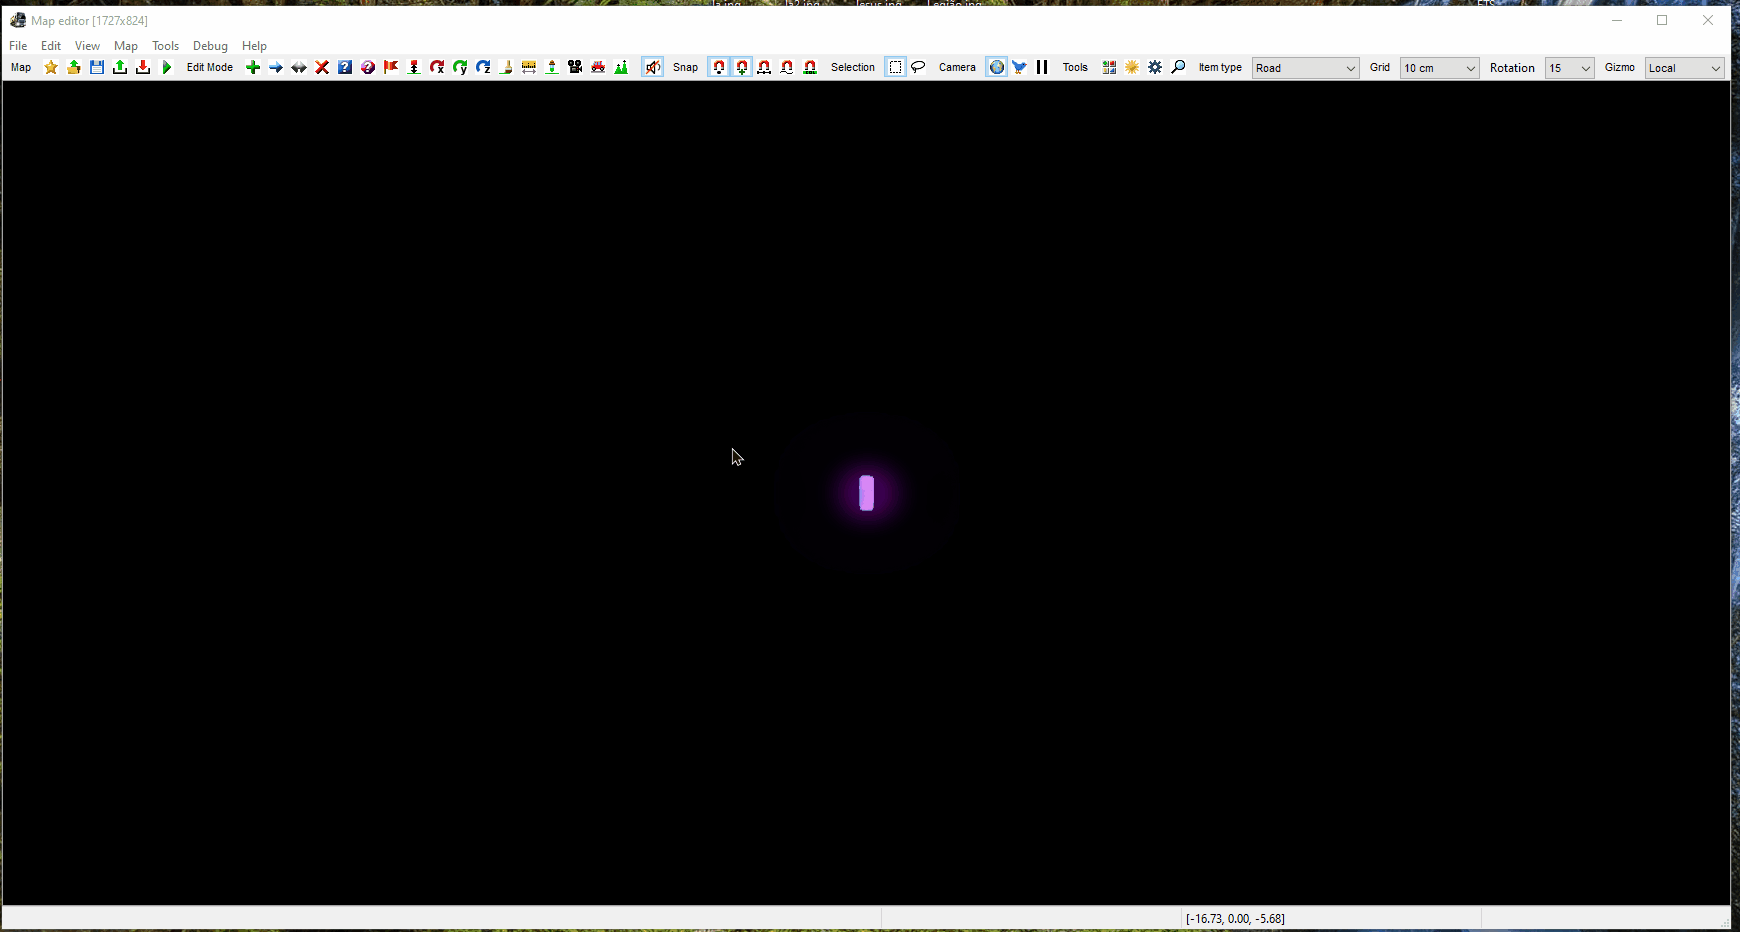Viewport: 1740px width, 932px height.
Task: Click the yellow star new map icon
Action: (51, 67)
